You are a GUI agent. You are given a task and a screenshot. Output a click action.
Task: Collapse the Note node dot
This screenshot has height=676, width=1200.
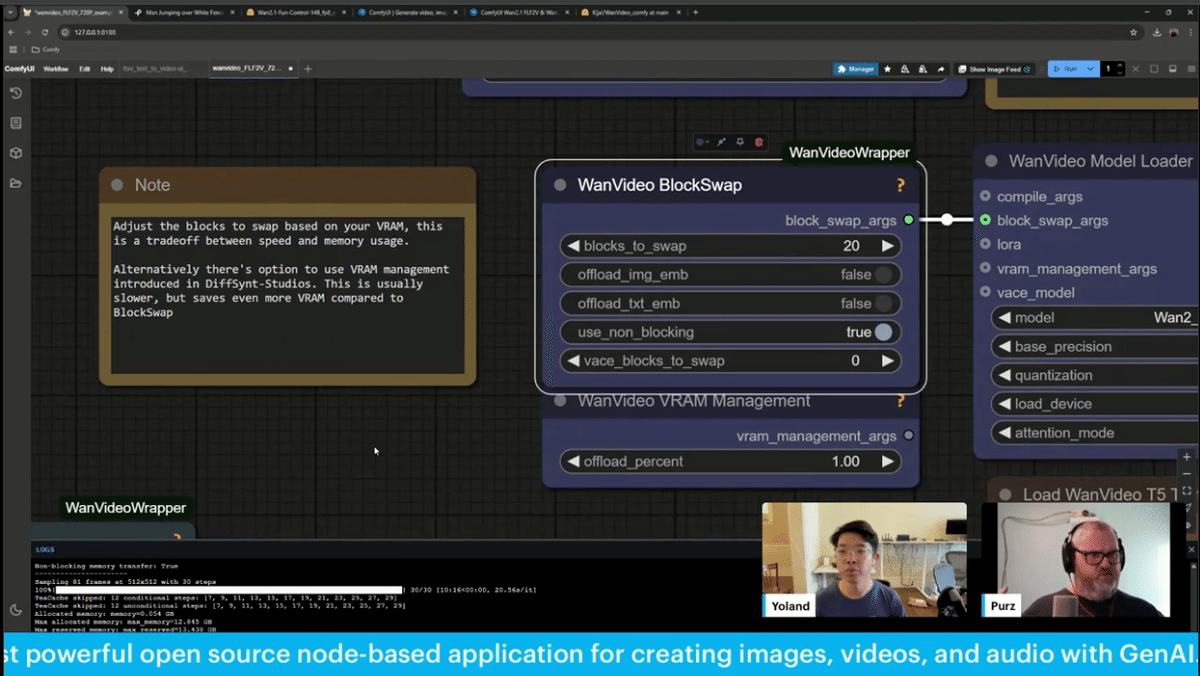point(117,185)
